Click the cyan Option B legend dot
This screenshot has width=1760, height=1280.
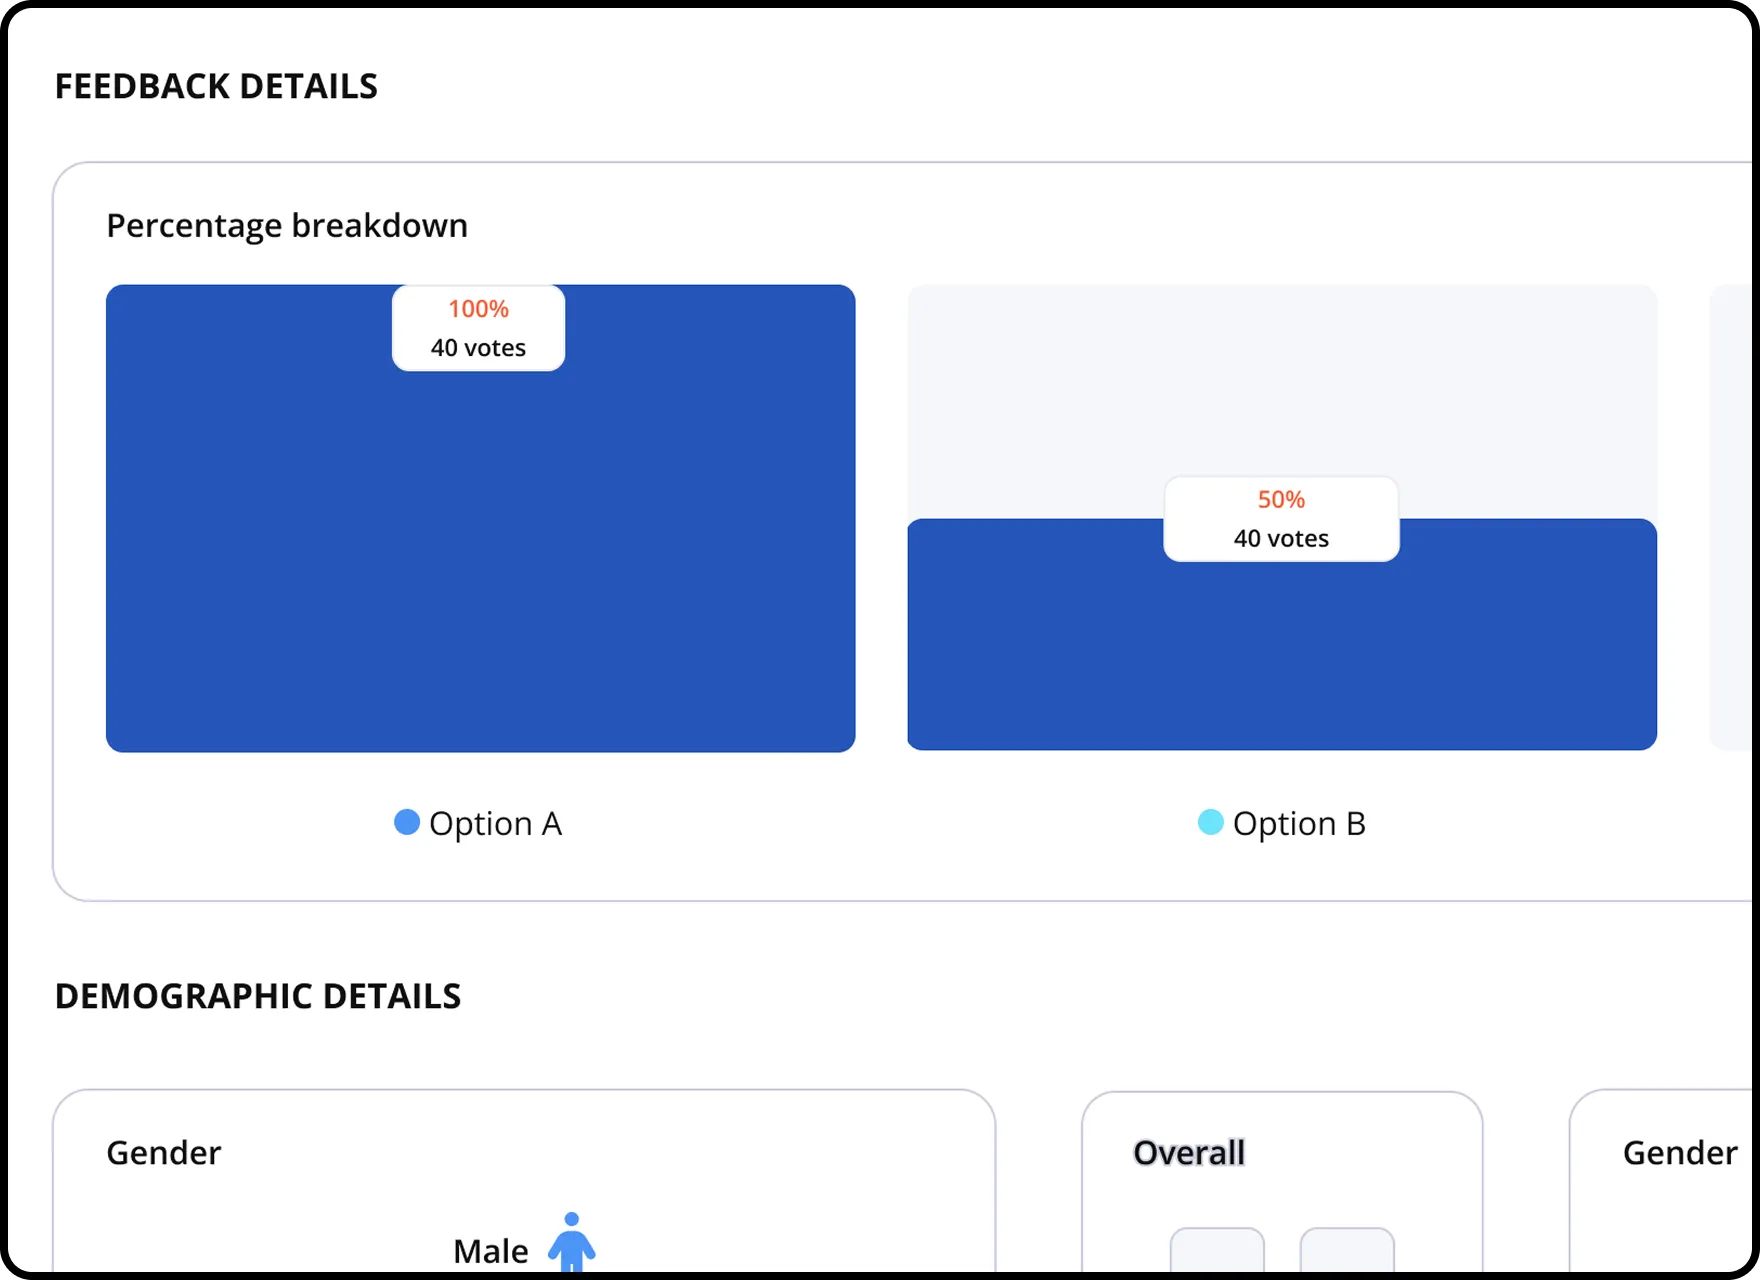click(1211, 822)
